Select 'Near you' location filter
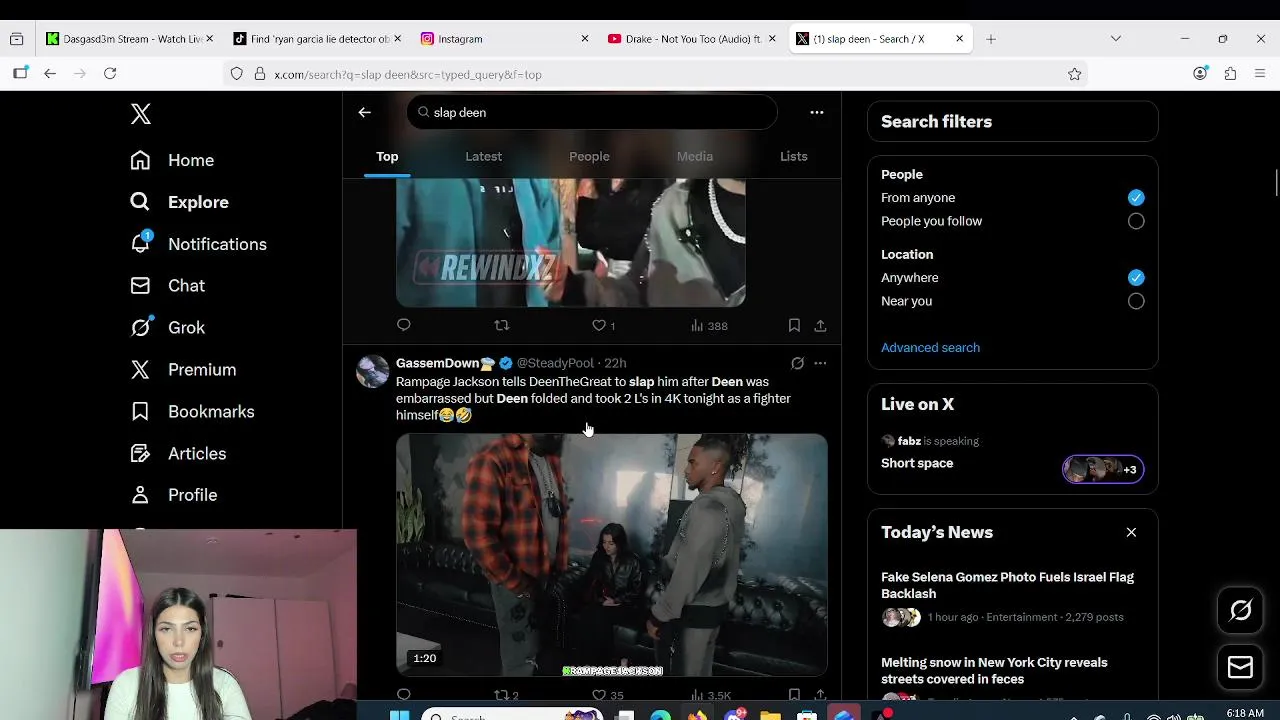Screen dimensions: 1280x720 [x=1136, y=301]
